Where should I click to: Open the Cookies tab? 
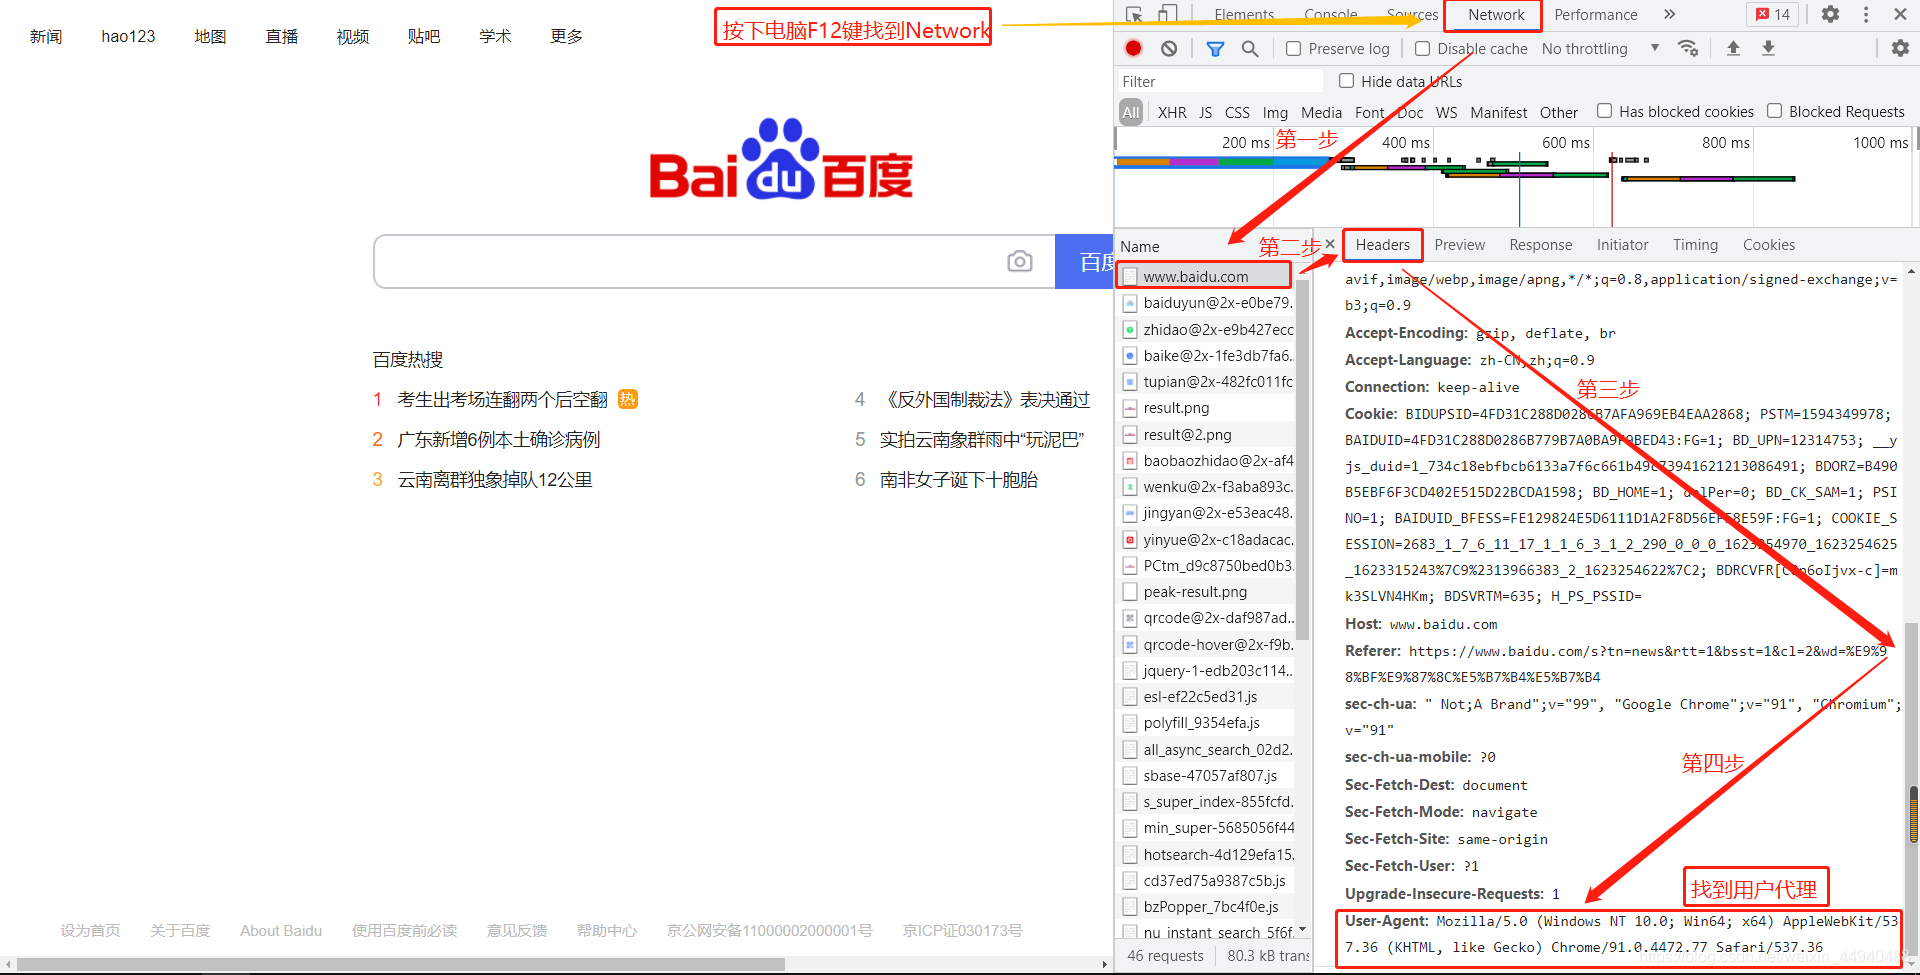point(1768,245)
